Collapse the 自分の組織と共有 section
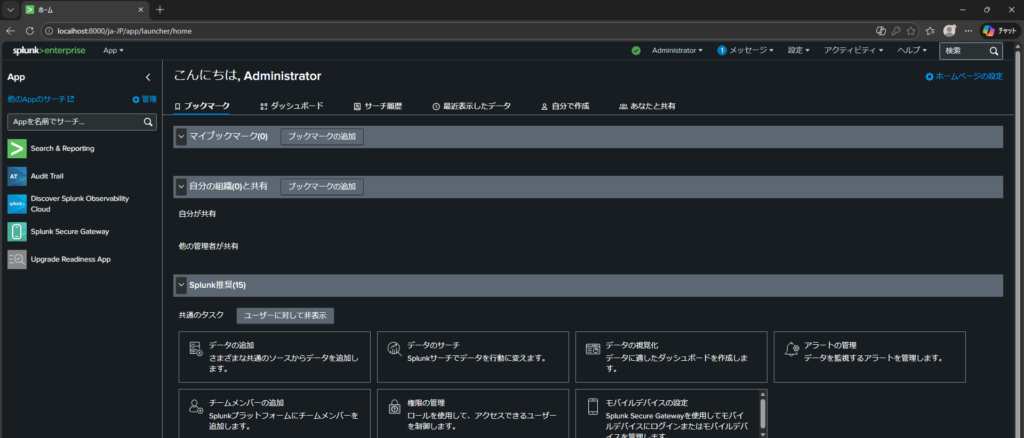 [181, 186]
